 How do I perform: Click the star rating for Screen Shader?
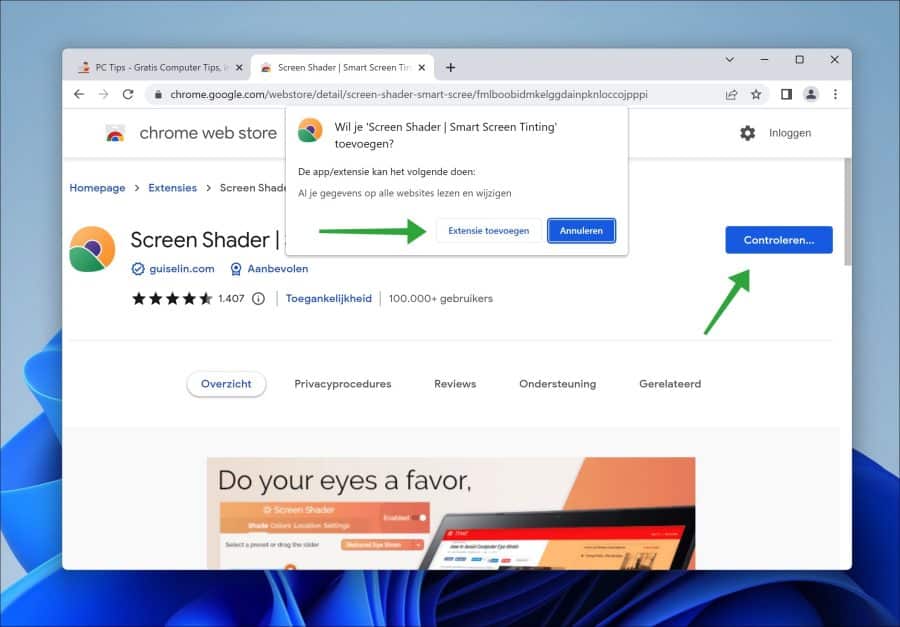click(x=172, y=299)
